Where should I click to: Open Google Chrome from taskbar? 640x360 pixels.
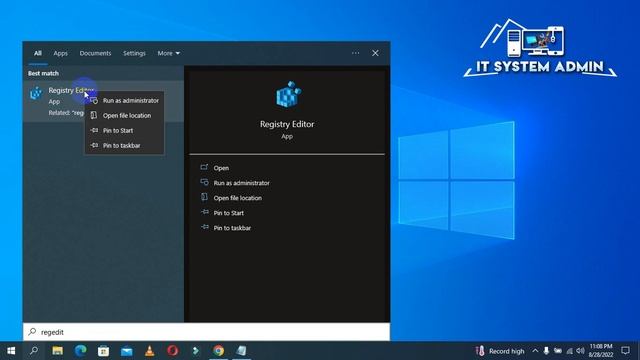pos(218,351)
